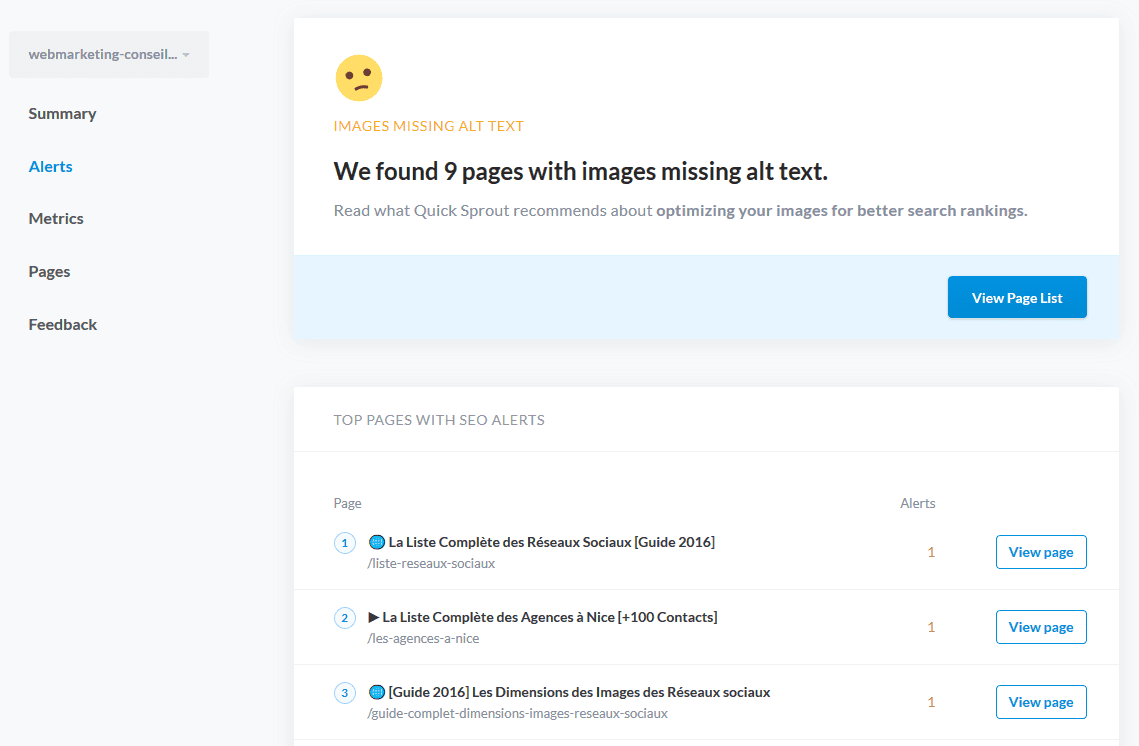
Task: Open the La Liste Complète des Réseaux Sociaux title
Action: click(x=551, y=542)
